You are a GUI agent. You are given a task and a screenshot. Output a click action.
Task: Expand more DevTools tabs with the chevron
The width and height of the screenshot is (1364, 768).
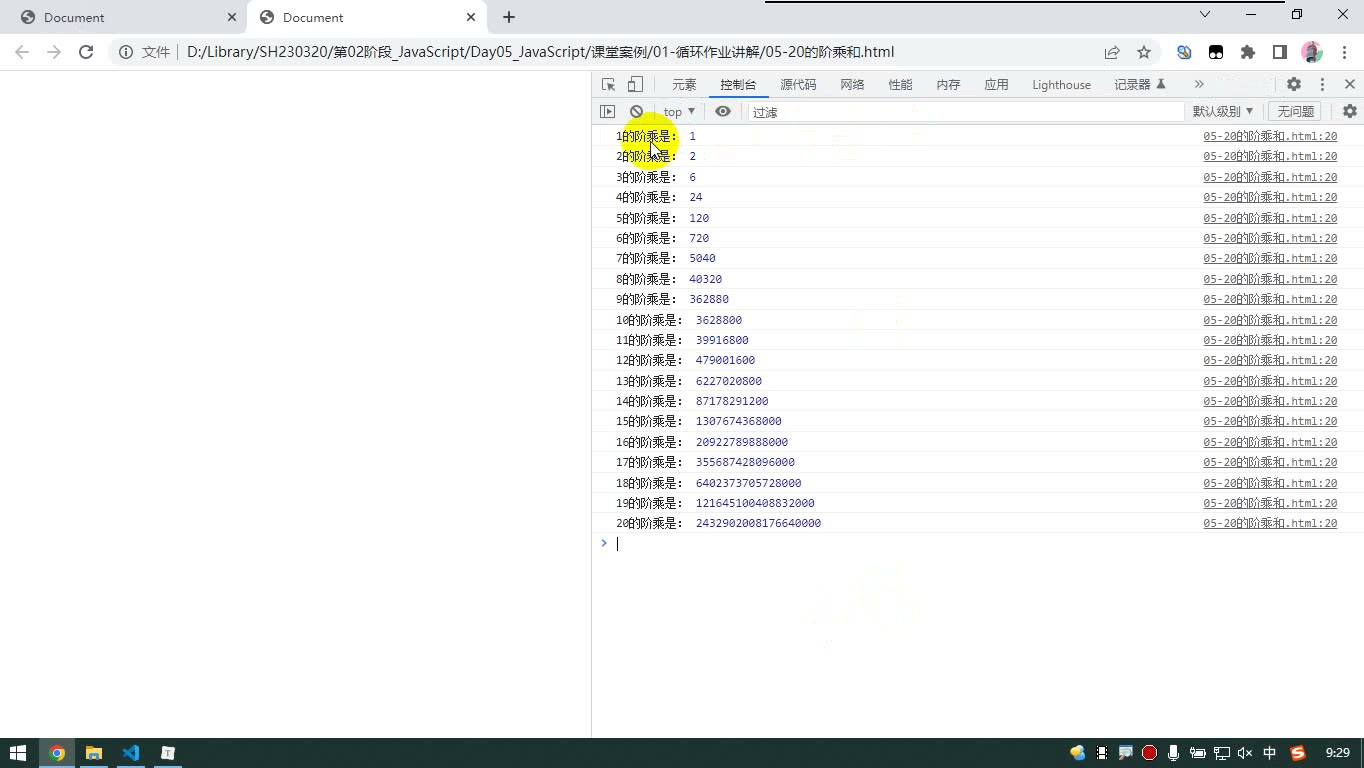tap(1199, 85)
